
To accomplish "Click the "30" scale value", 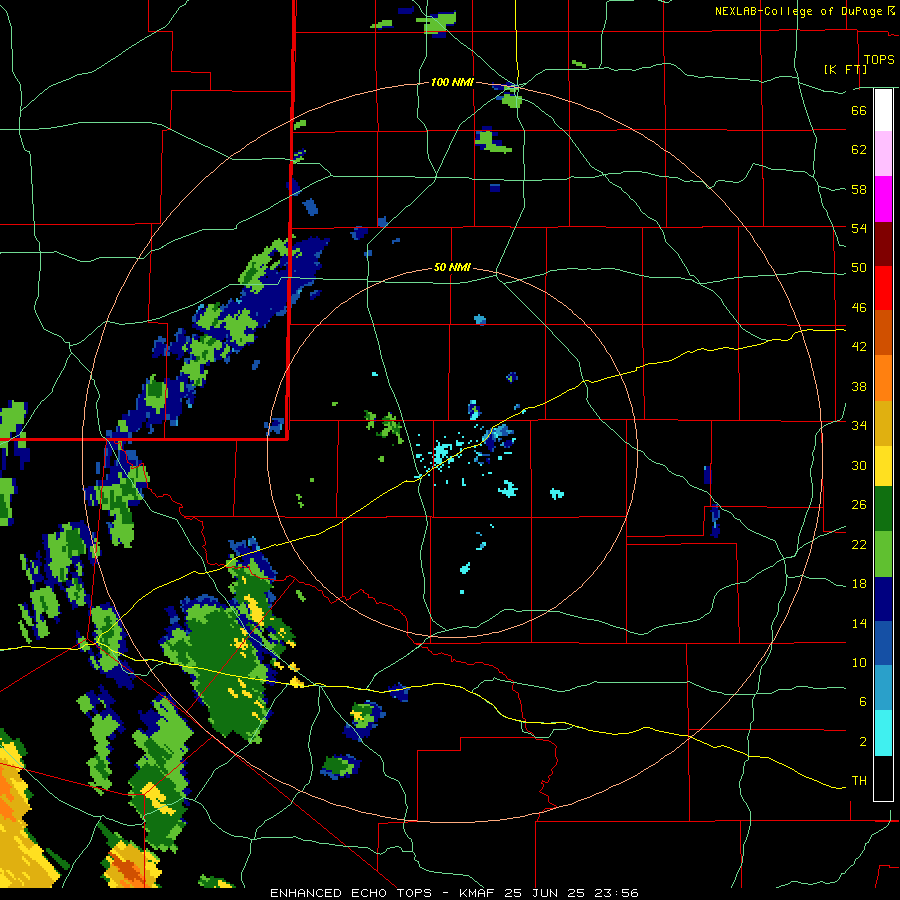I will click(x=859, y=465).
